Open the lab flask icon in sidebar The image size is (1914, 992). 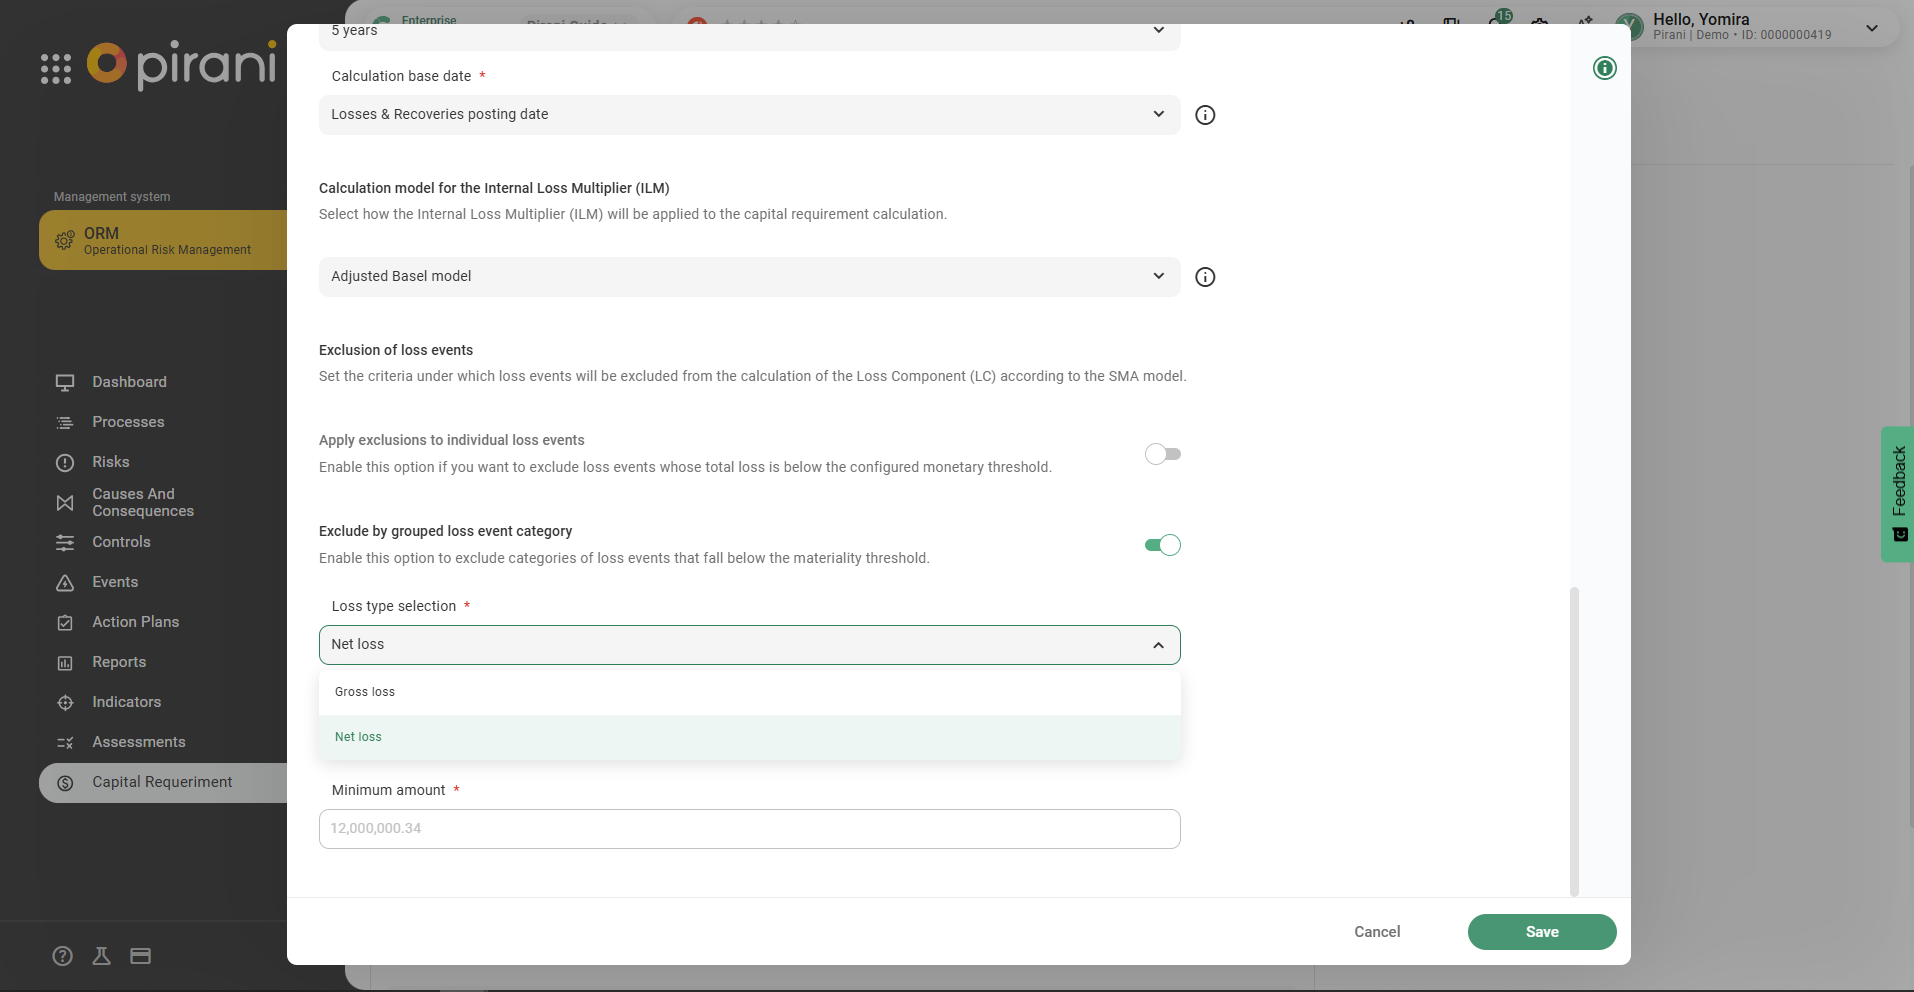(x=101, y=956)
